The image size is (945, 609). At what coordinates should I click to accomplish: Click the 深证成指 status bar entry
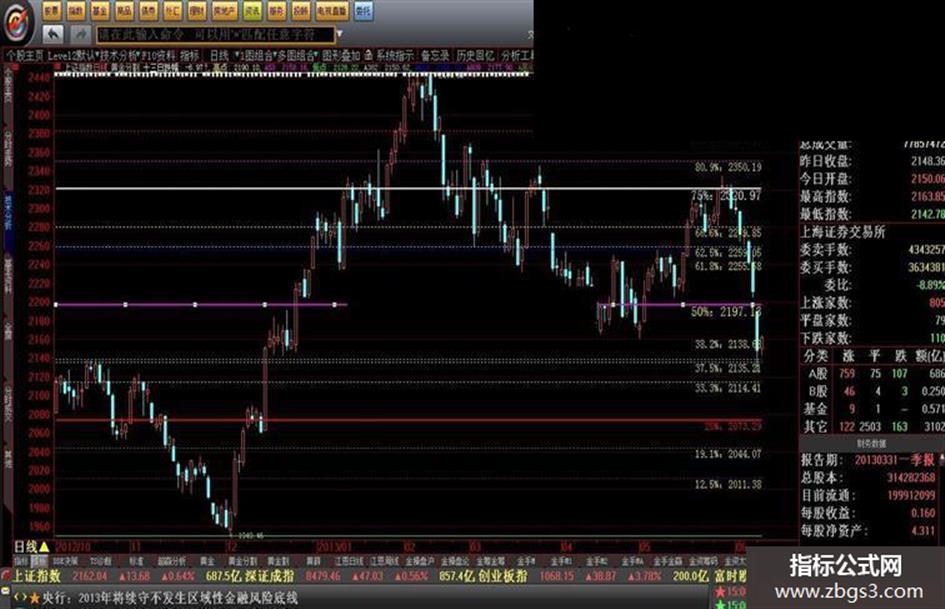tap(270, 576)
